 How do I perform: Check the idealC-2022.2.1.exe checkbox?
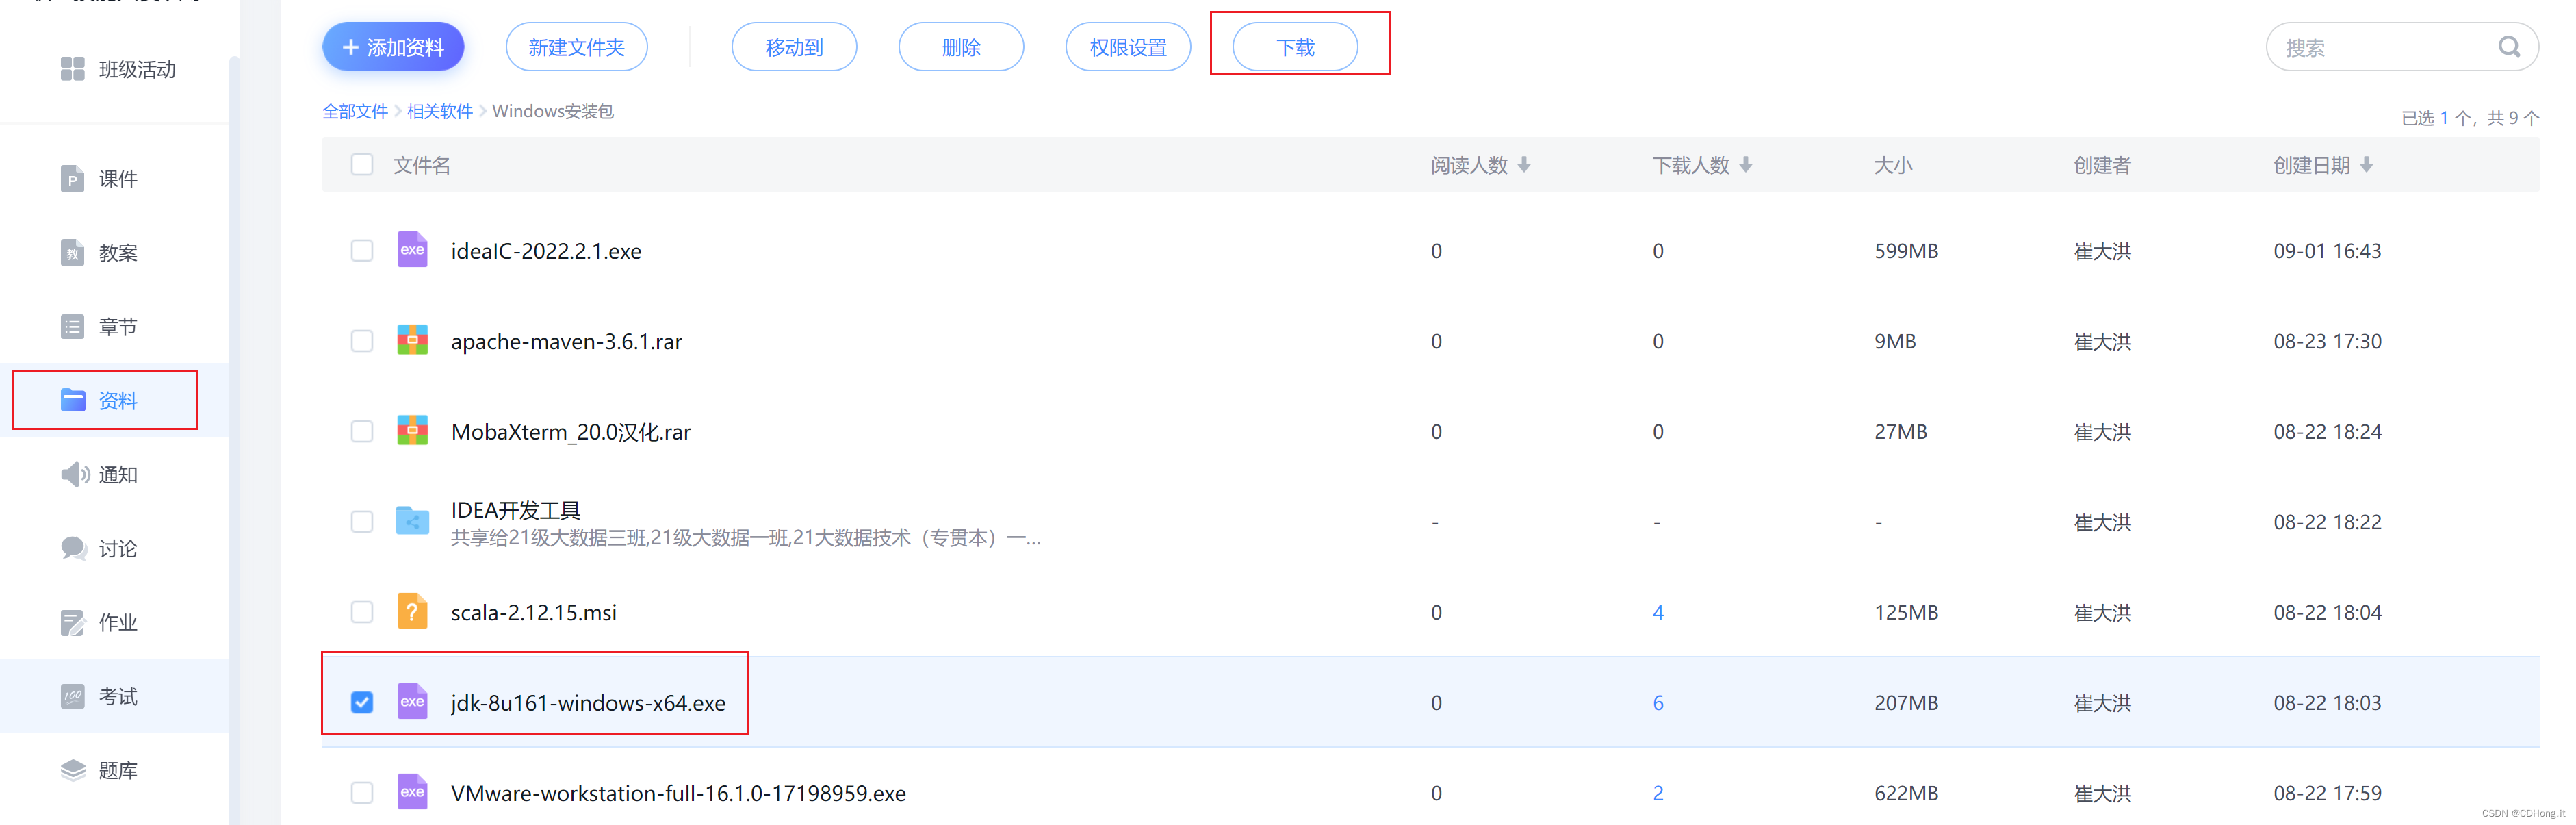point(362,250)
